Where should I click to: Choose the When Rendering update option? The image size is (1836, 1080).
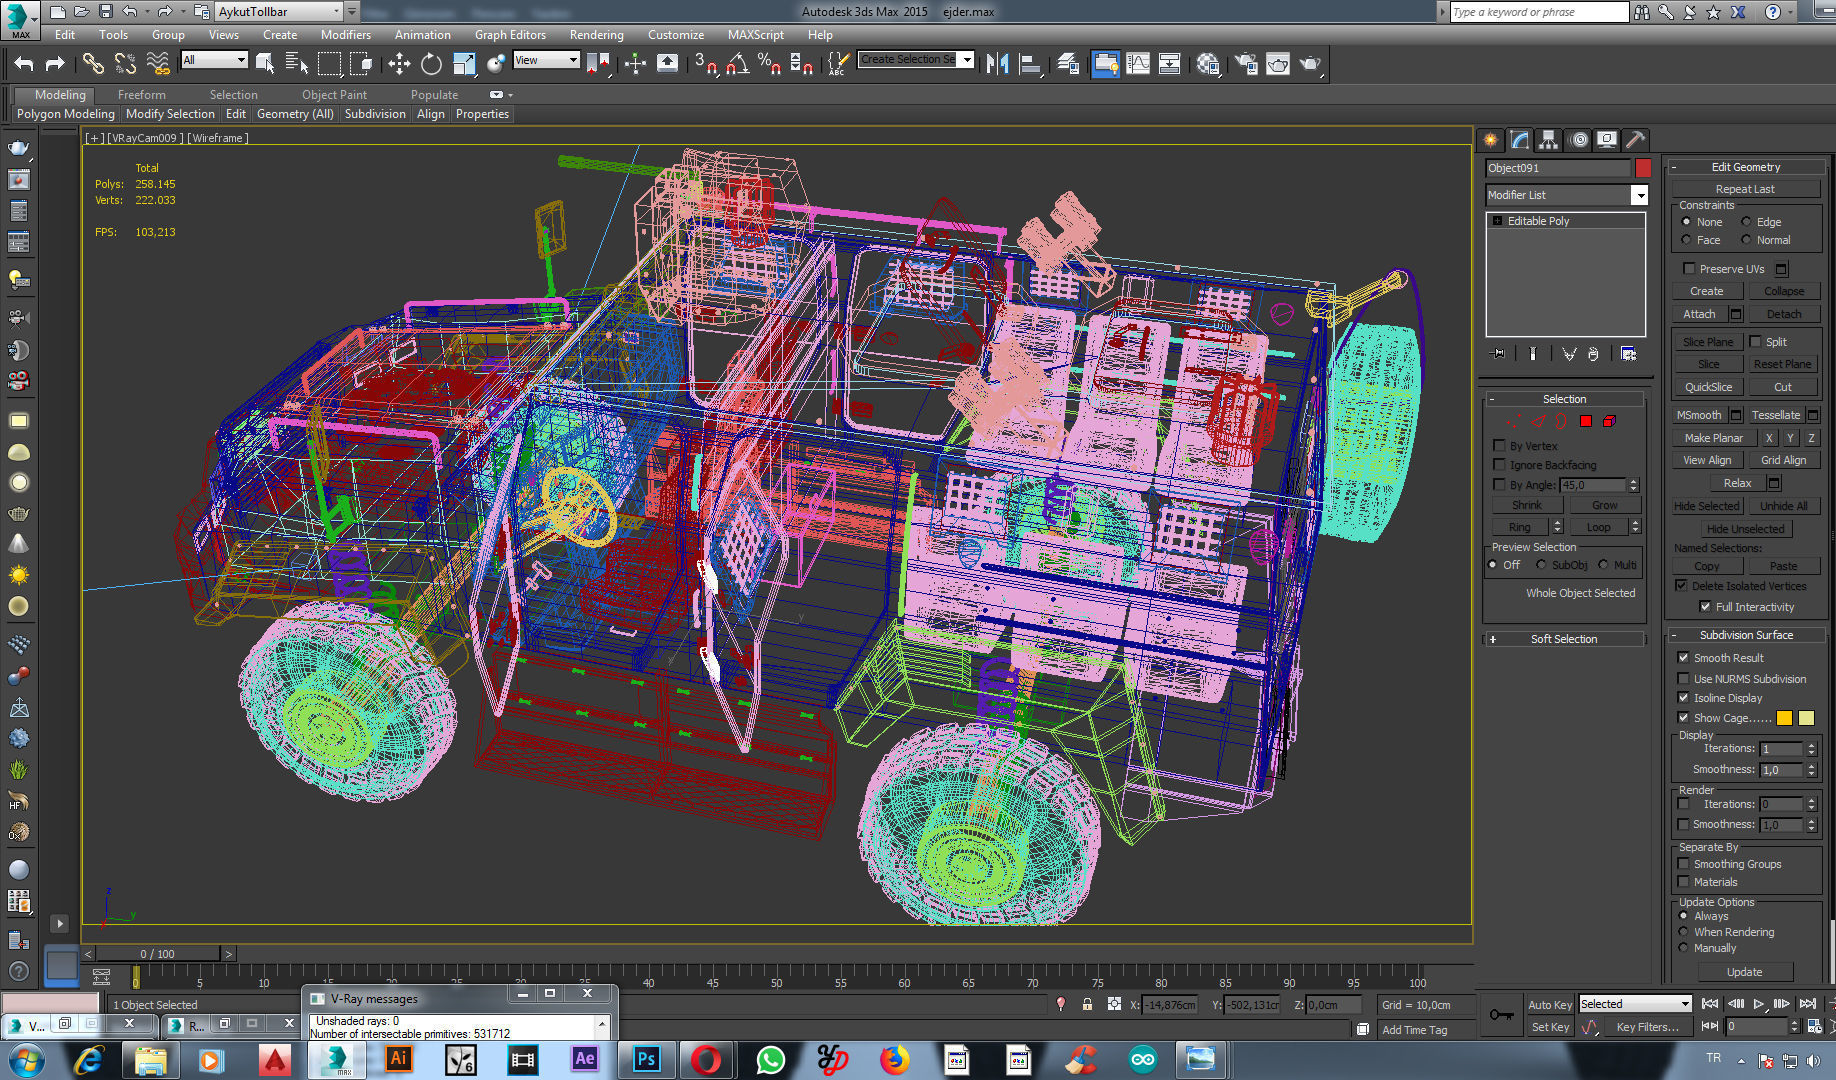click(x=1684, y=932)
